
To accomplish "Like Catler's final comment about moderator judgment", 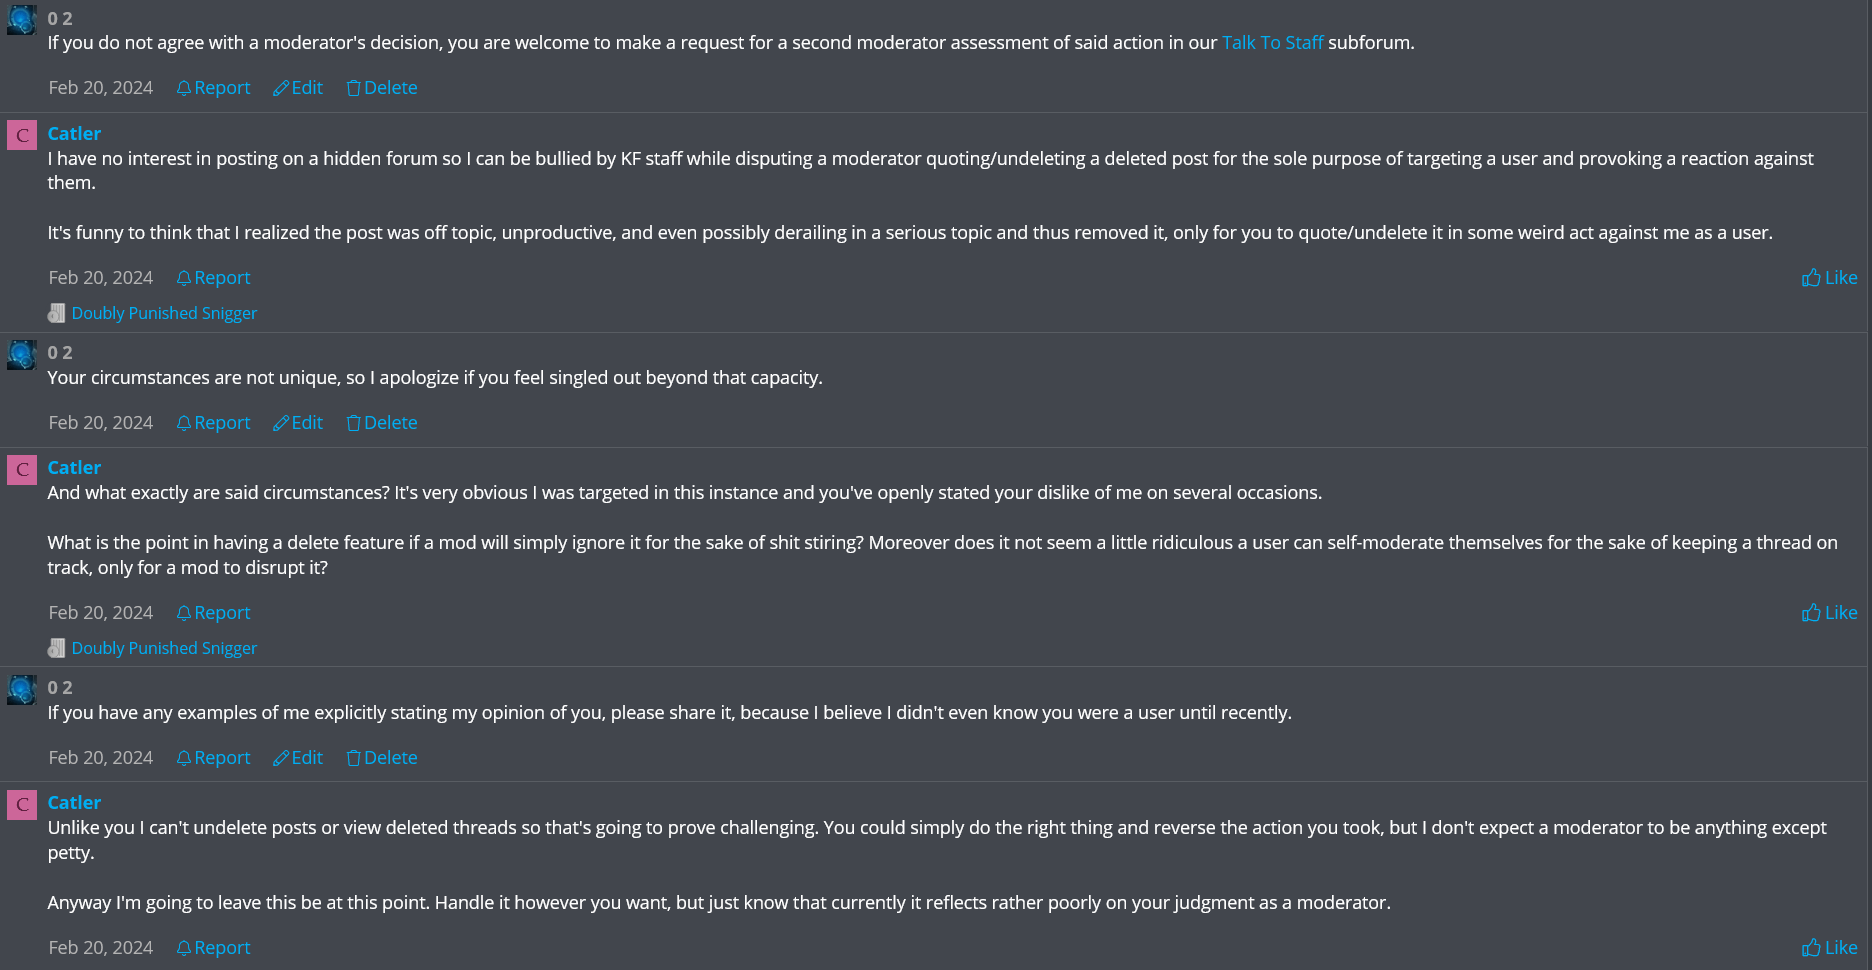I will click(1829, 948).
